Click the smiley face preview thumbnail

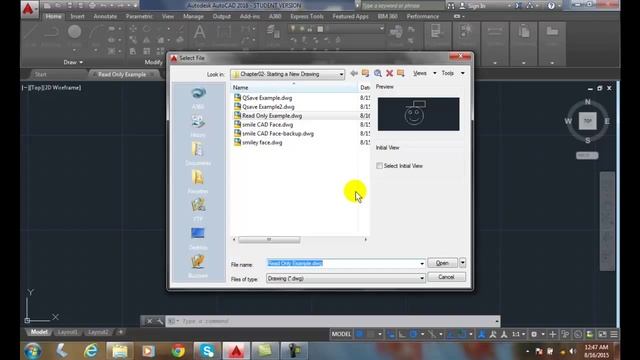pos(418,114)
